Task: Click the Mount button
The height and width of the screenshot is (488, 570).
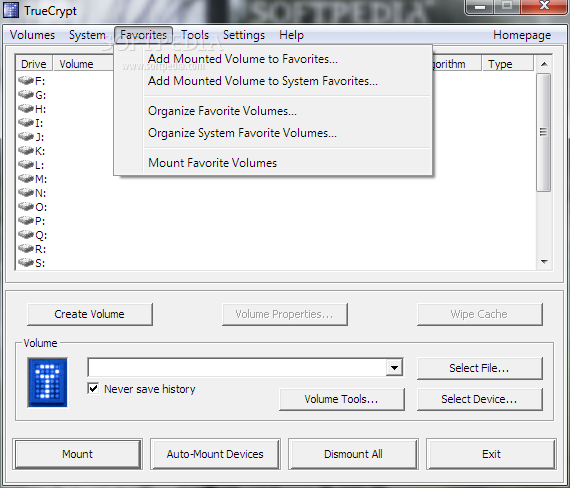Action: coord(77,454)
